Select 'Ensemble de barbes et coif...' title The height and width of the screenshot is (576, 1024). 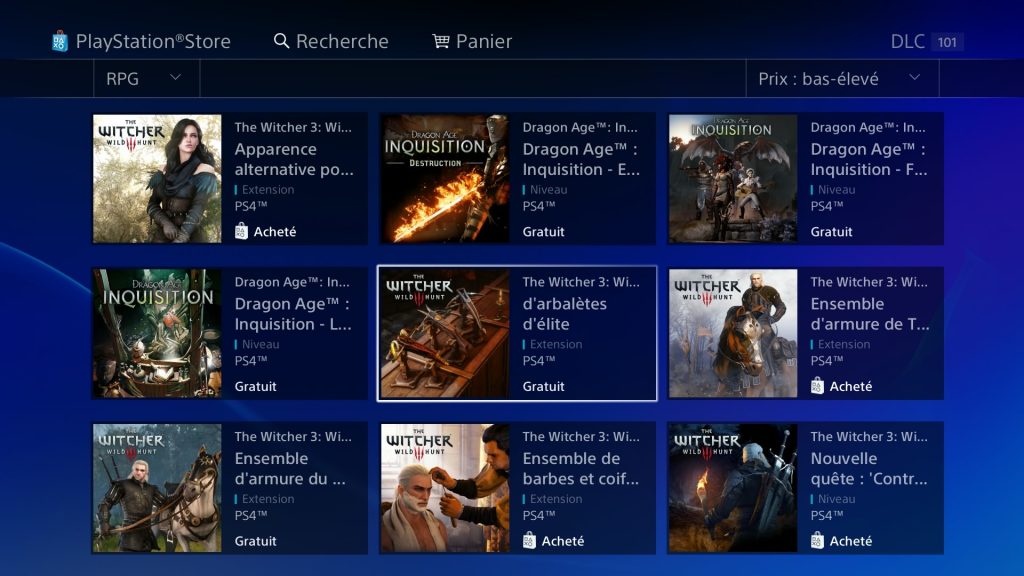[x=581, y=469]
